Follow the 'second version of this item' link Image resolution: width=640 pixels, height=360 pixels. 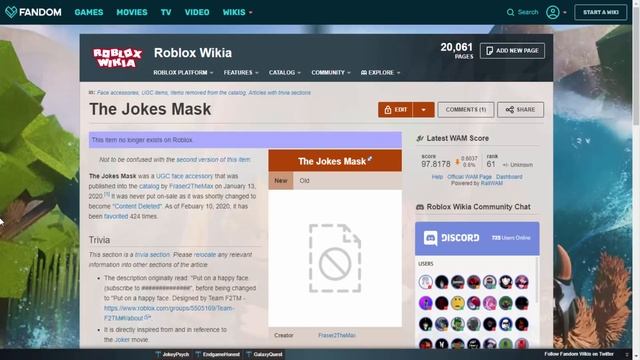[213, 160]
